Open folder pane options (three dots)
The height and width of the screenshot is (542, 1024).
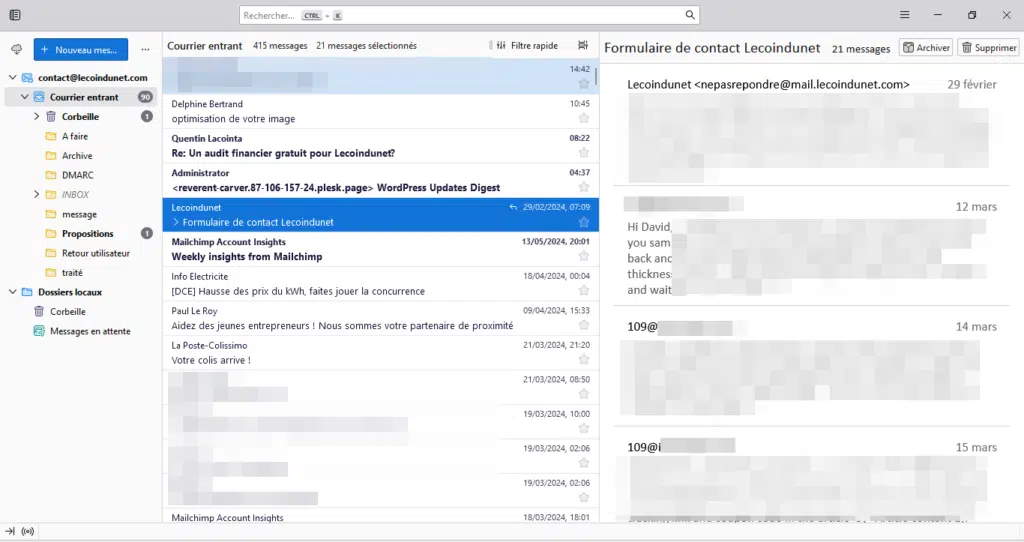(145, 50)
